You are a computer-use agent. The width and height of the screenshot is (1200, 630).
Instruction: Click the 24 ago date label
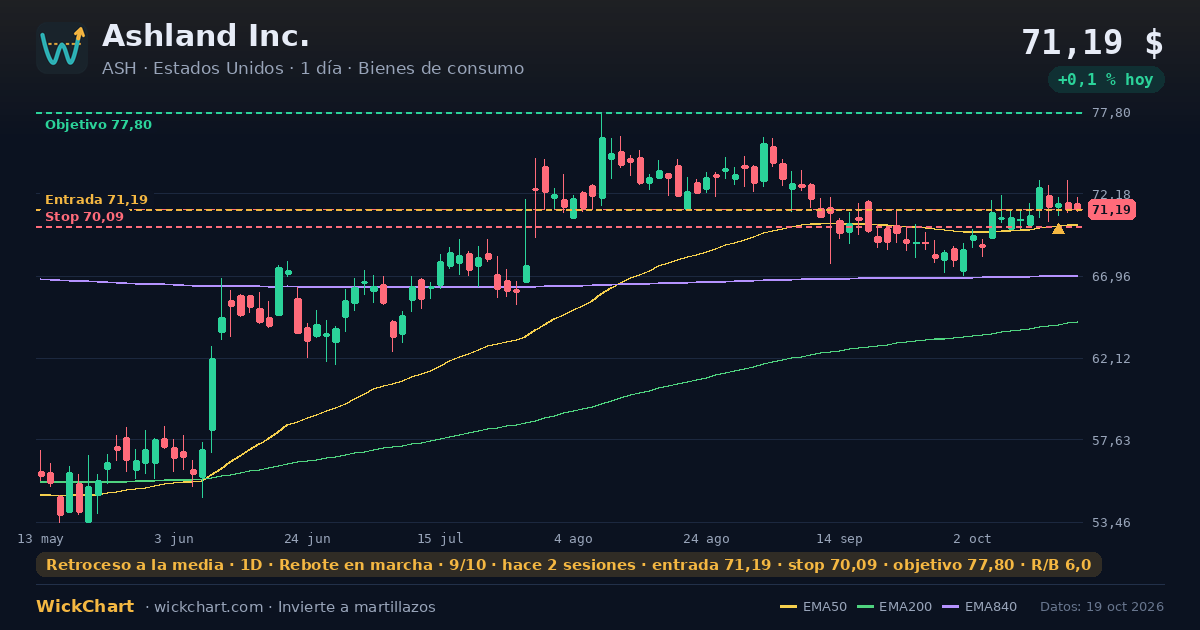point(706,538)
